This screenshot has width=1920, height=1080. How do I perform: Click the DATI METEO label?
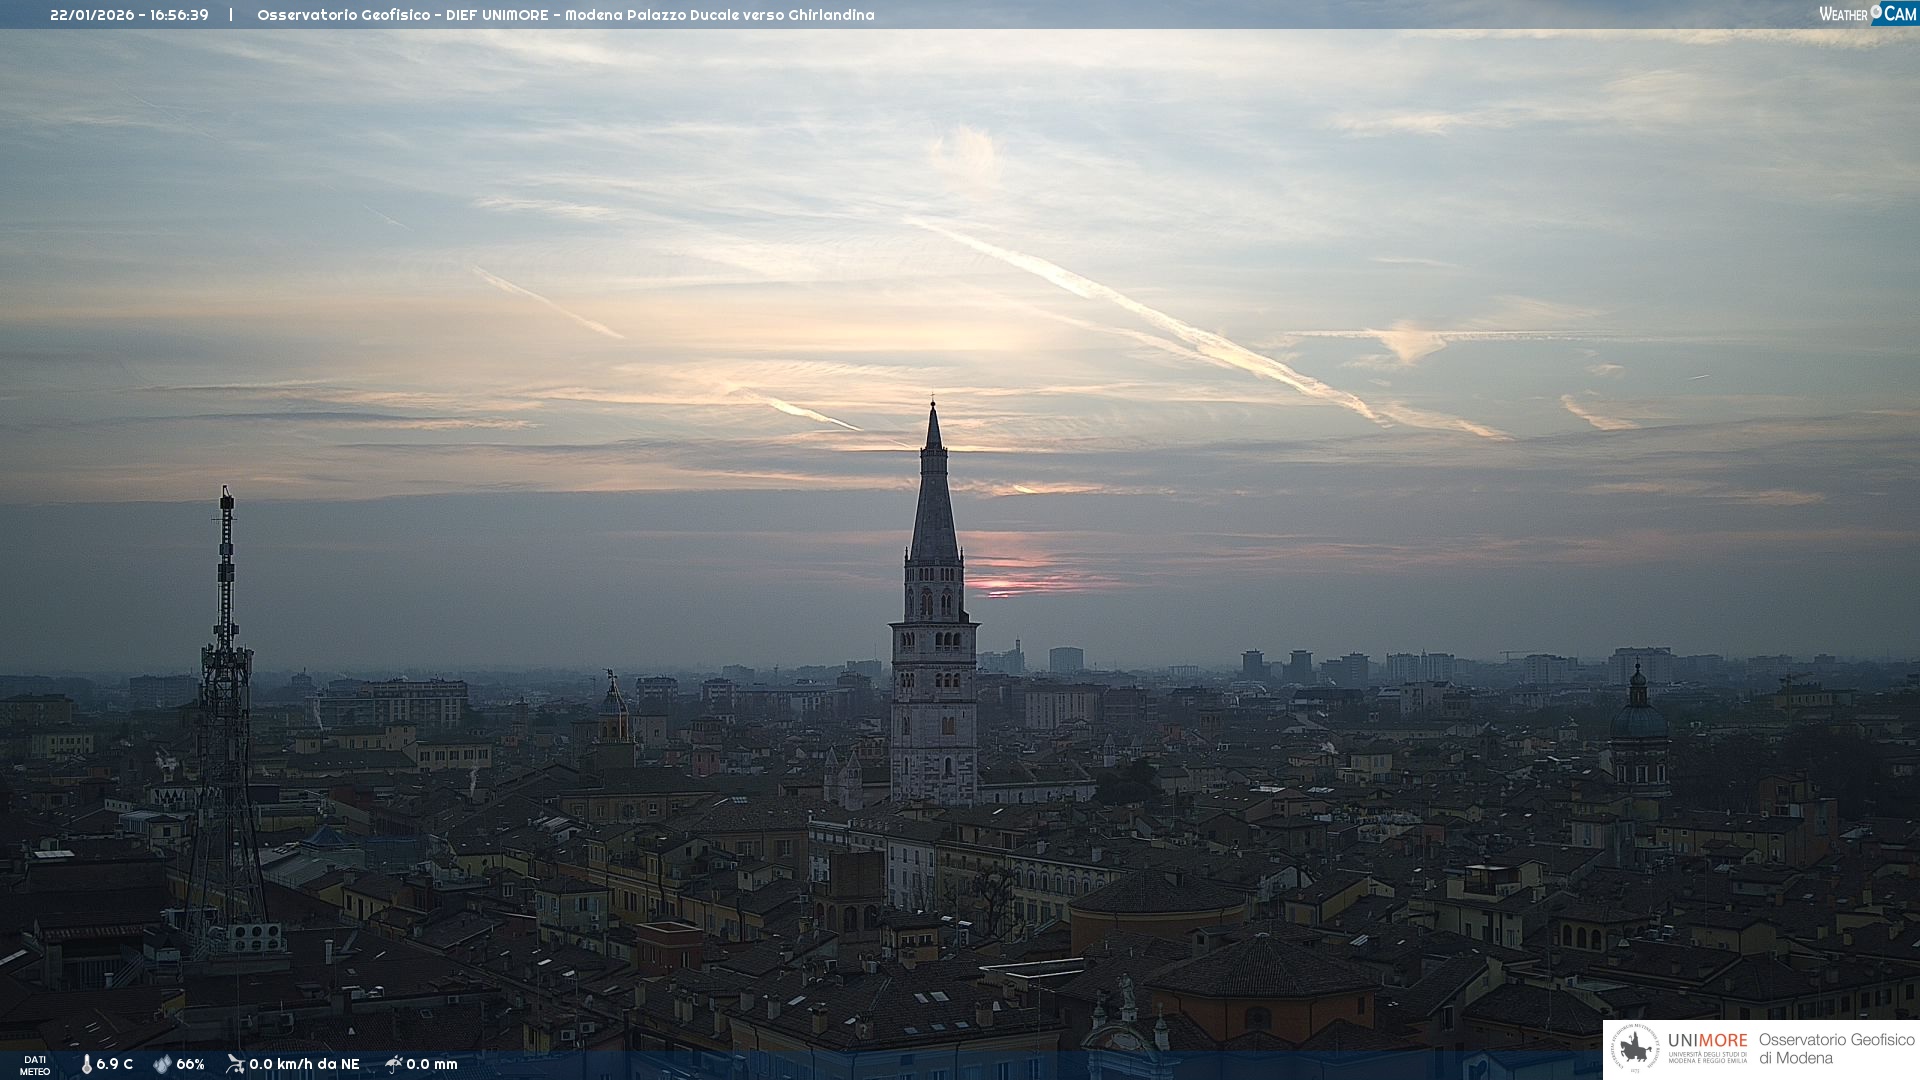click(x=35, y=1065)
